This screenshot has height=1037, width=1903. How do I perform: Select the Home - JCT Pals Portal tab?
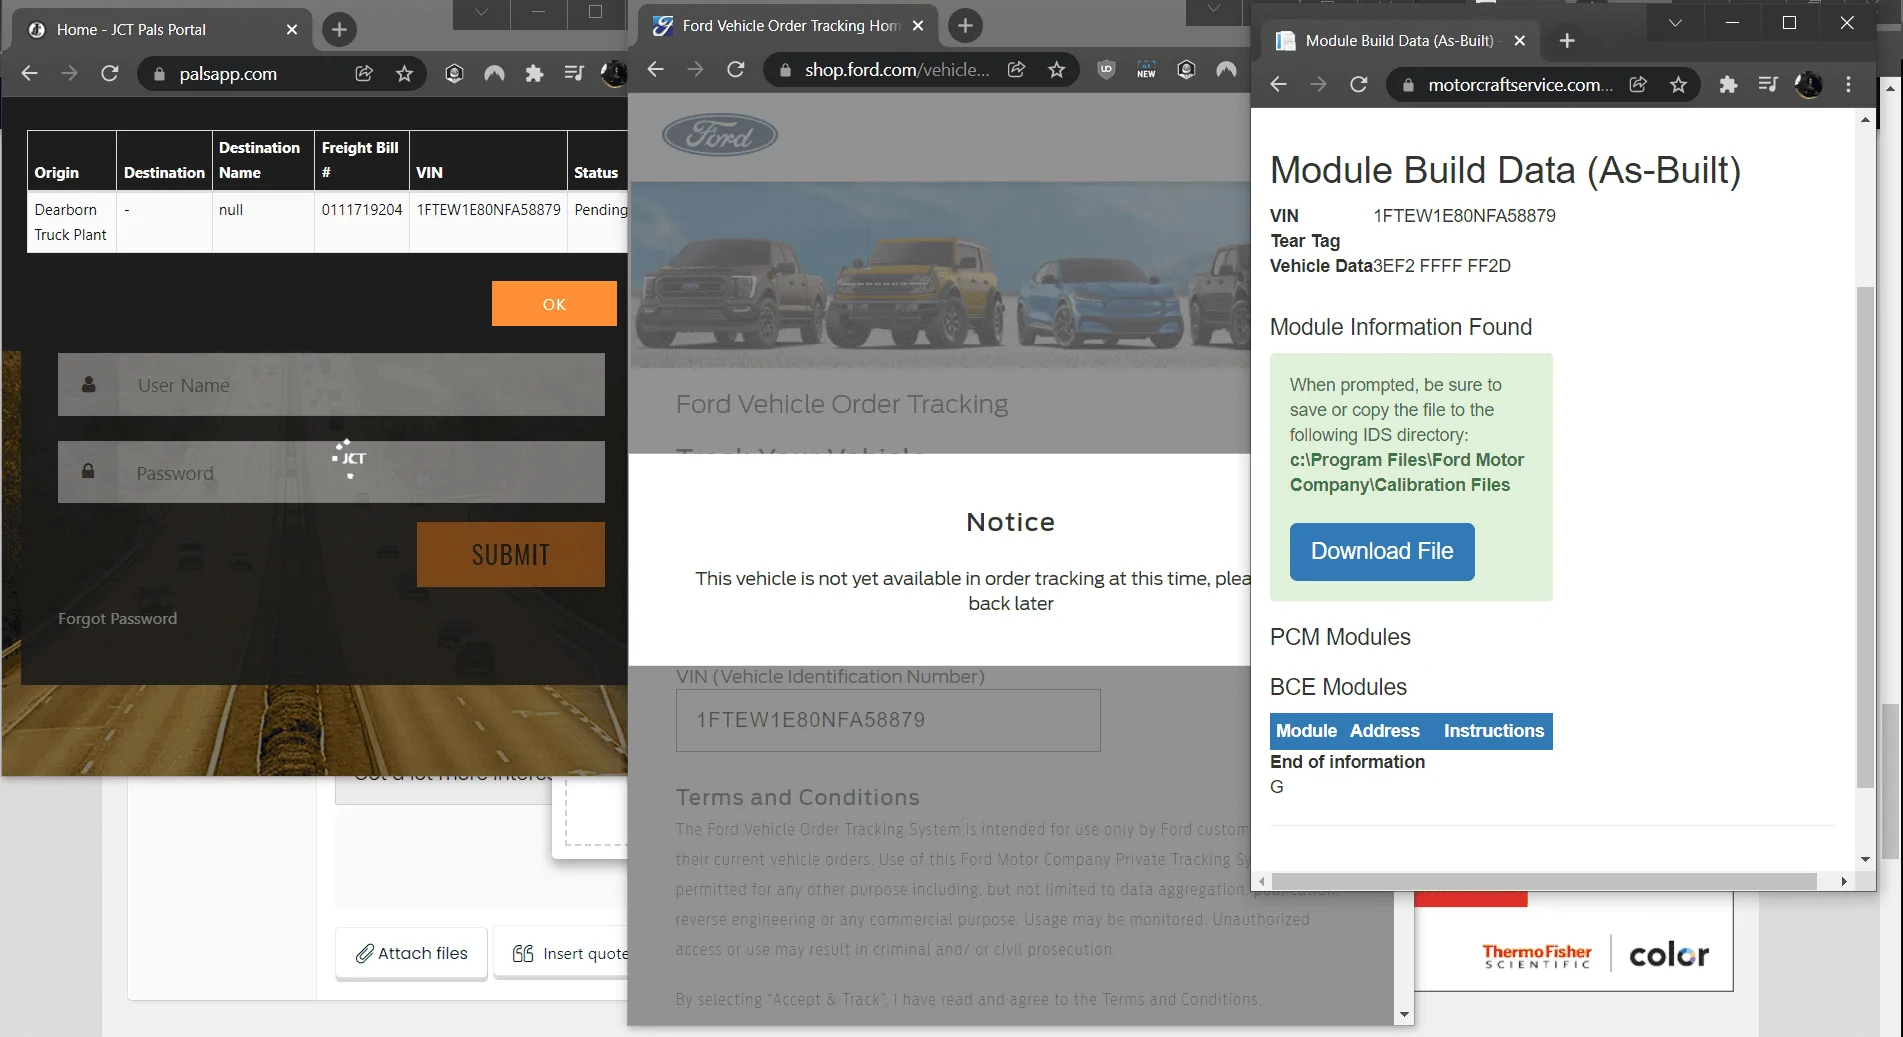[x=160, y=30]
